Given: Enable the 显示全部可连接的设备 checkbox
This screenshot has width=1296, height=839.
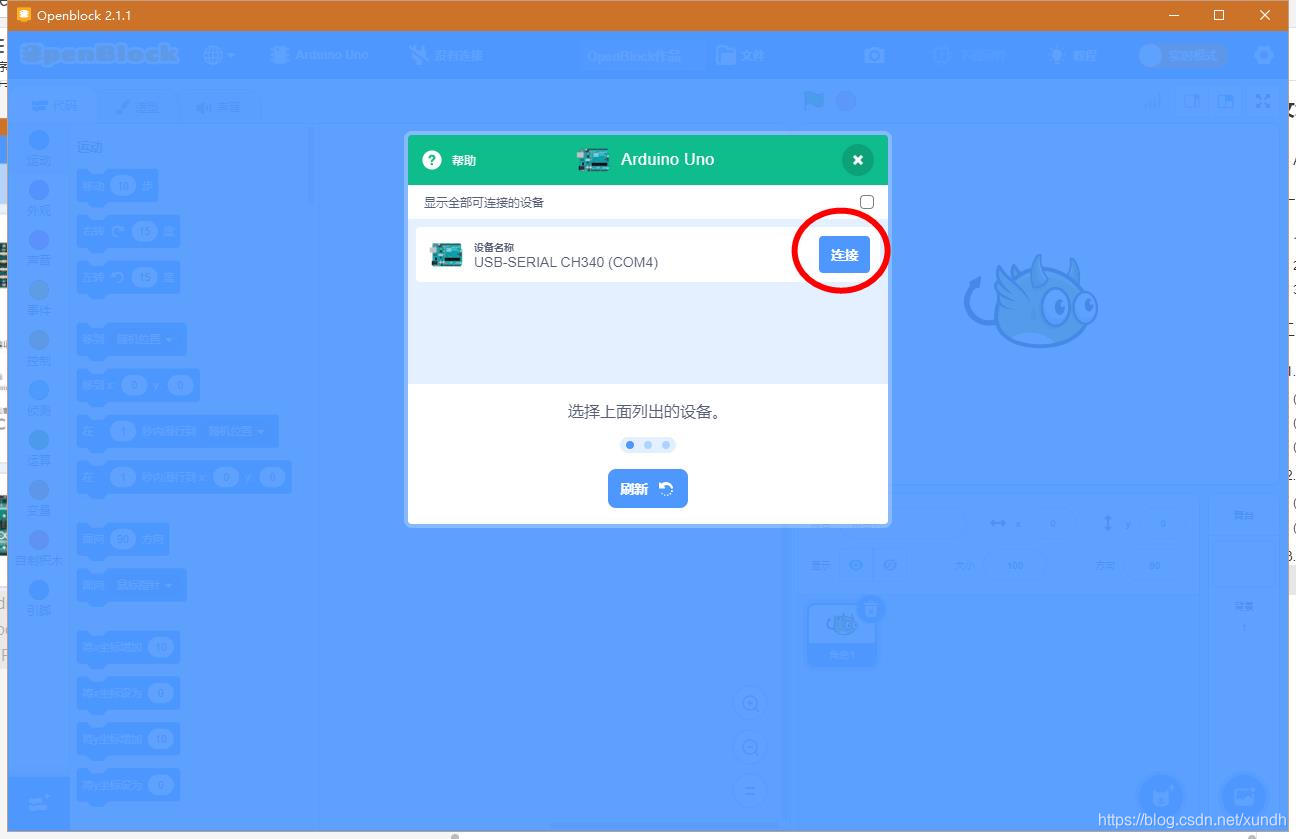Looking at the screenshot, I should (867, 202).
